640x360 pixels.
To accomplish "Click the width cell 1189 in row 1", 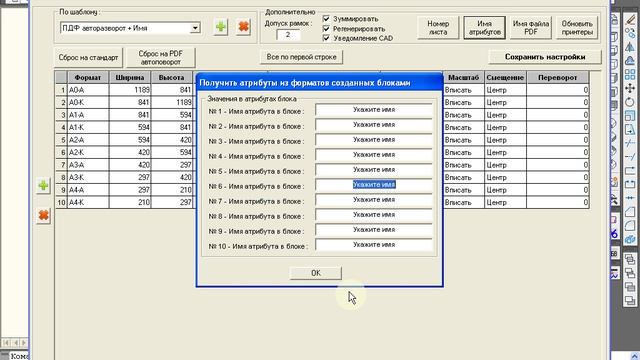I will 130,90.
